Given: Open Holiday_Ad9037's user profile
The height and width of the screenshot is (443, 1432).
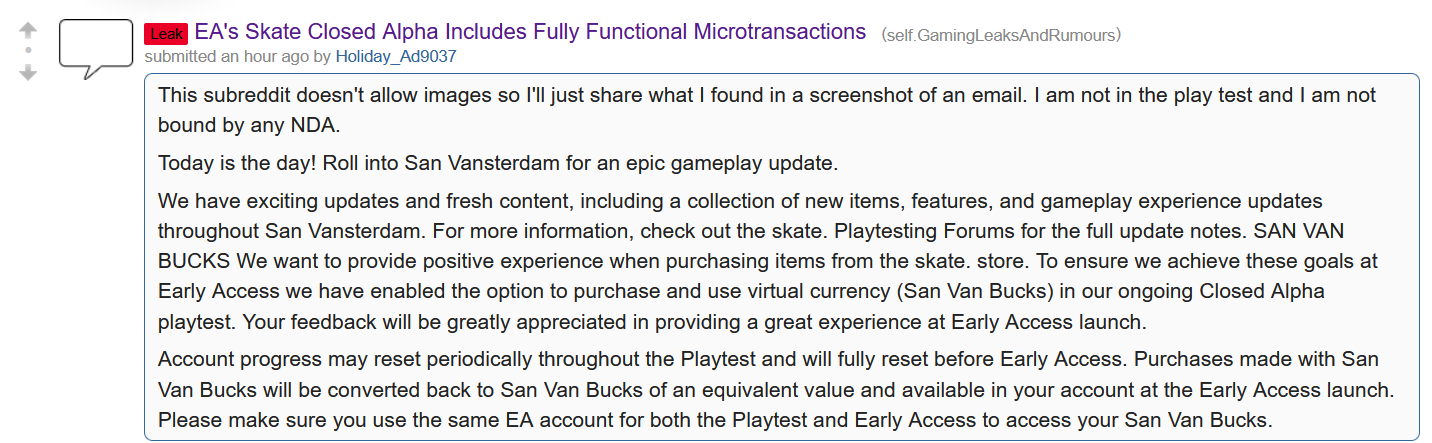Looking at the screenshot, I should coord(396,56).
